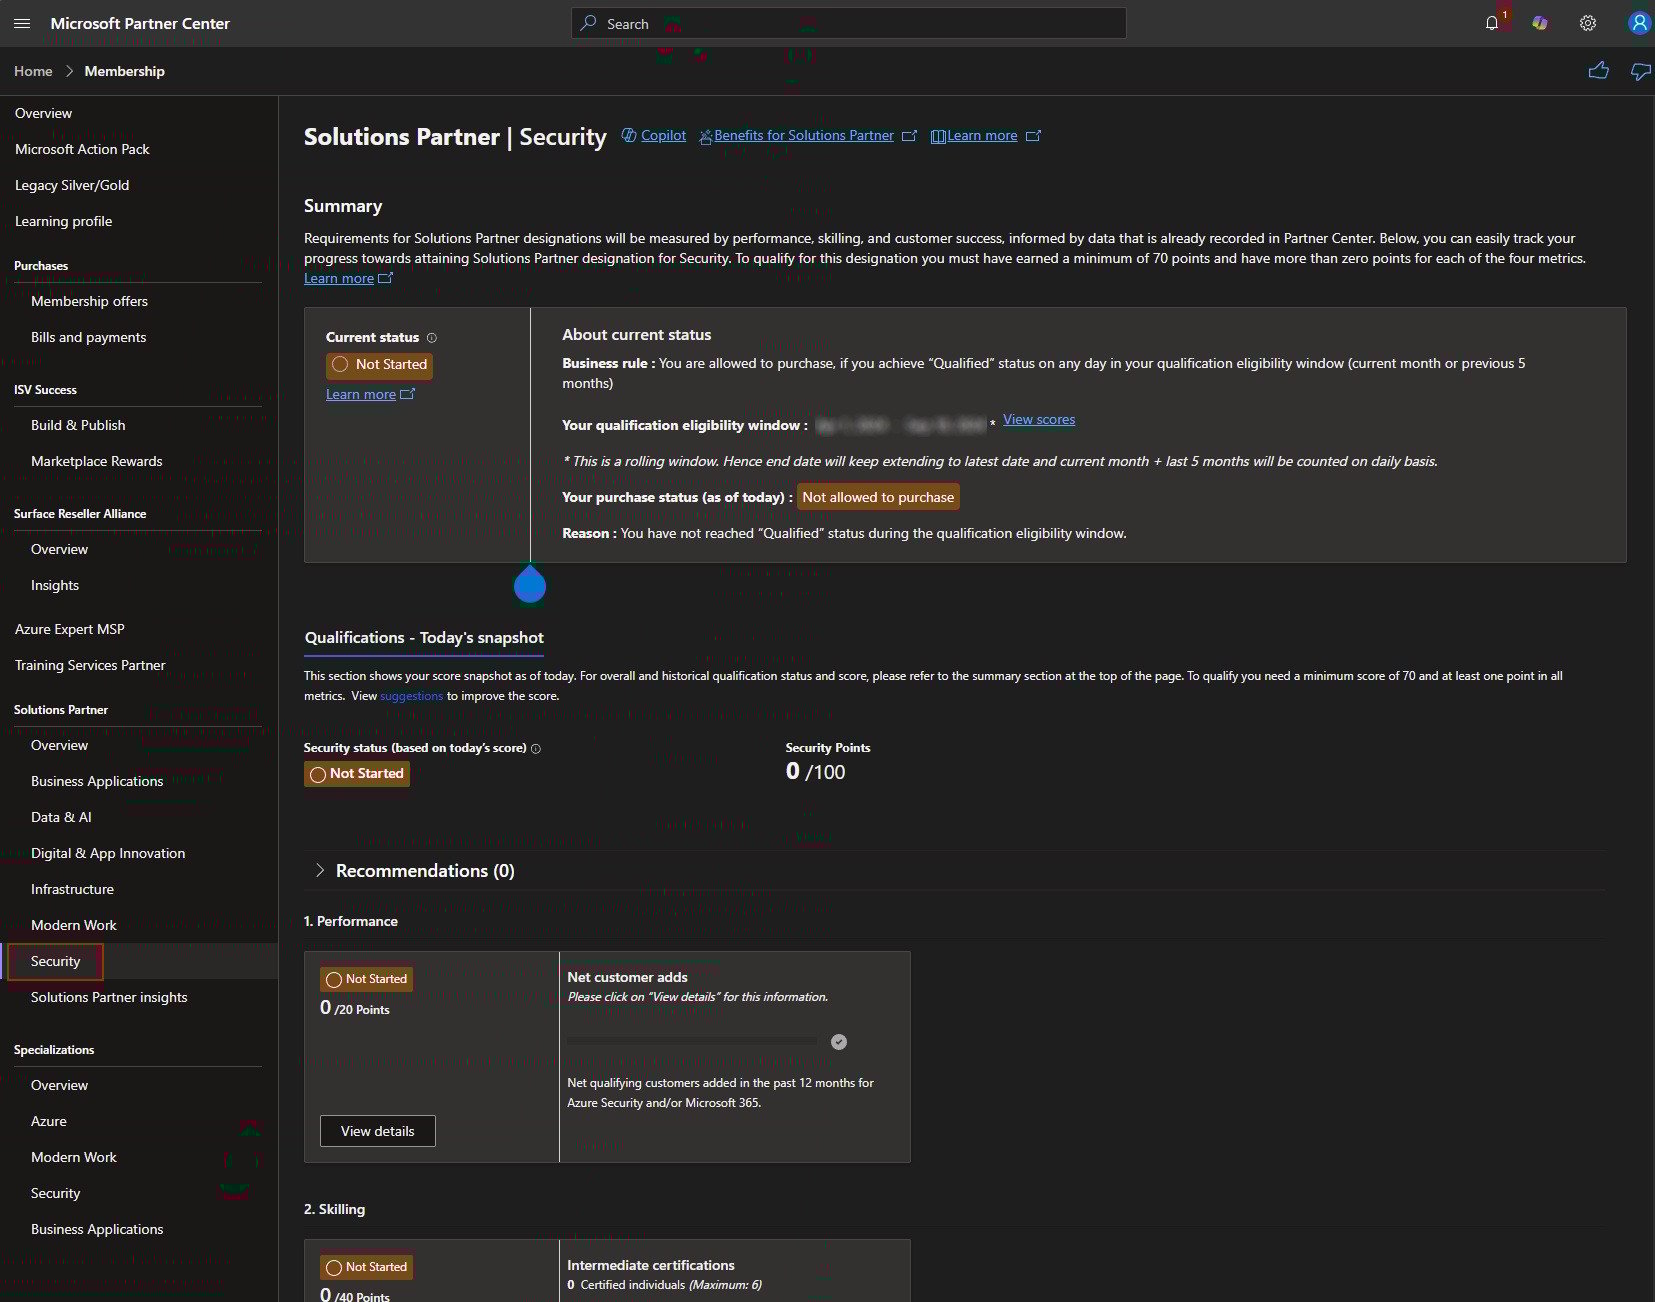
Task: Go to Home breadcrumb
Action: click(x=33, y=71)
